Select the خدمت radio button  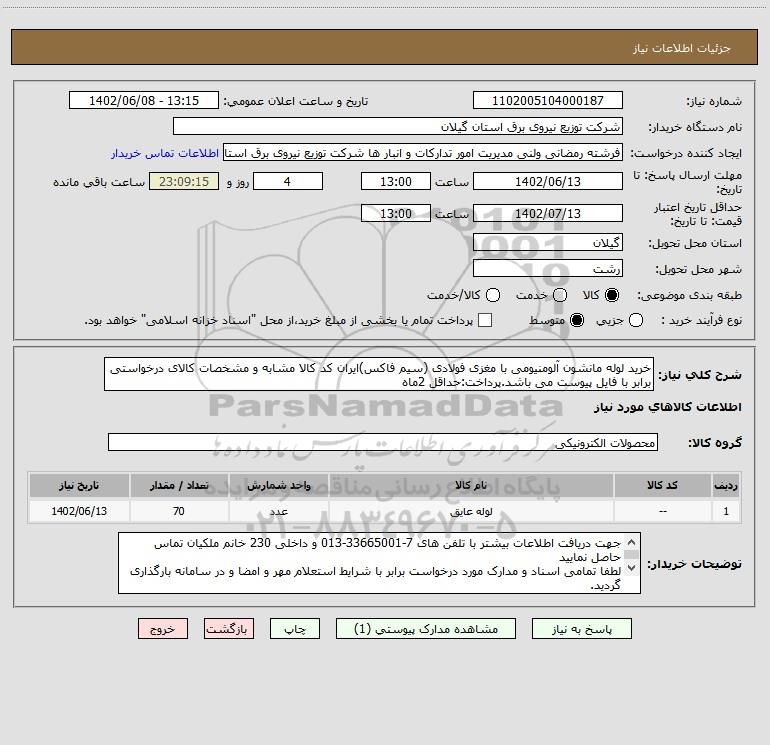coord(560,295)
